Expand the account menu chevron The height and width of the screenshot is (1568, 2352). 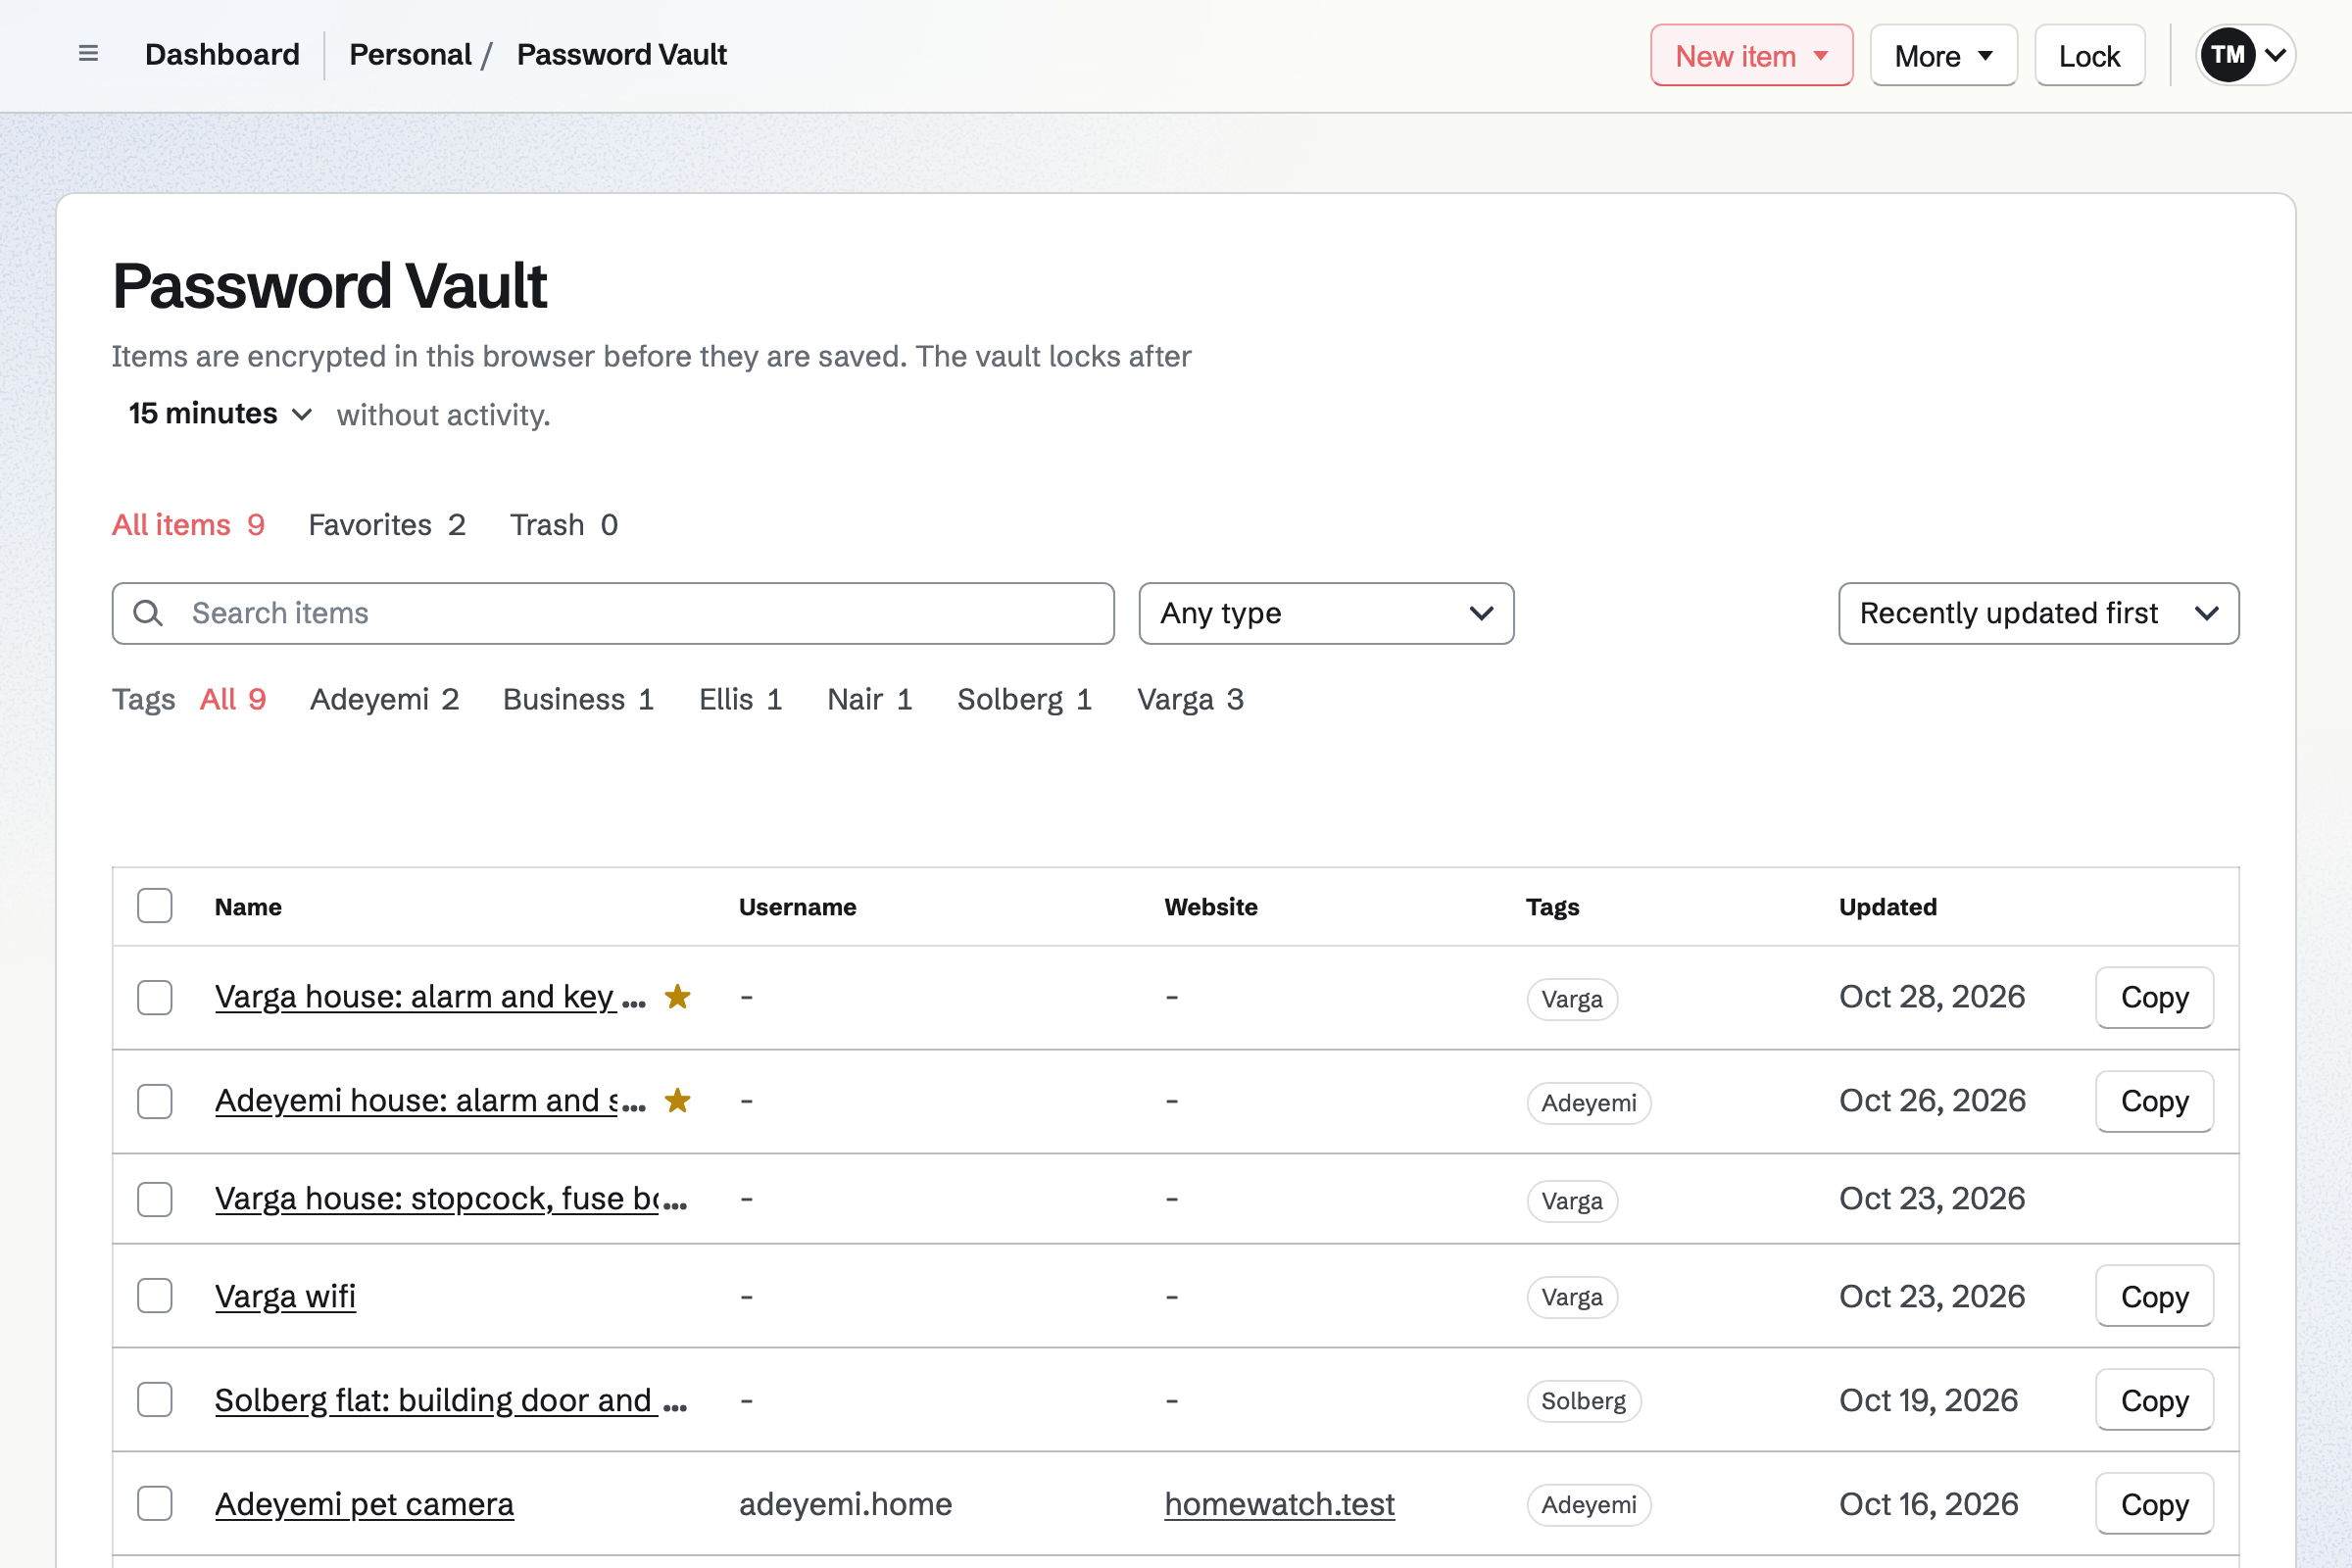tap(2275, 55)
